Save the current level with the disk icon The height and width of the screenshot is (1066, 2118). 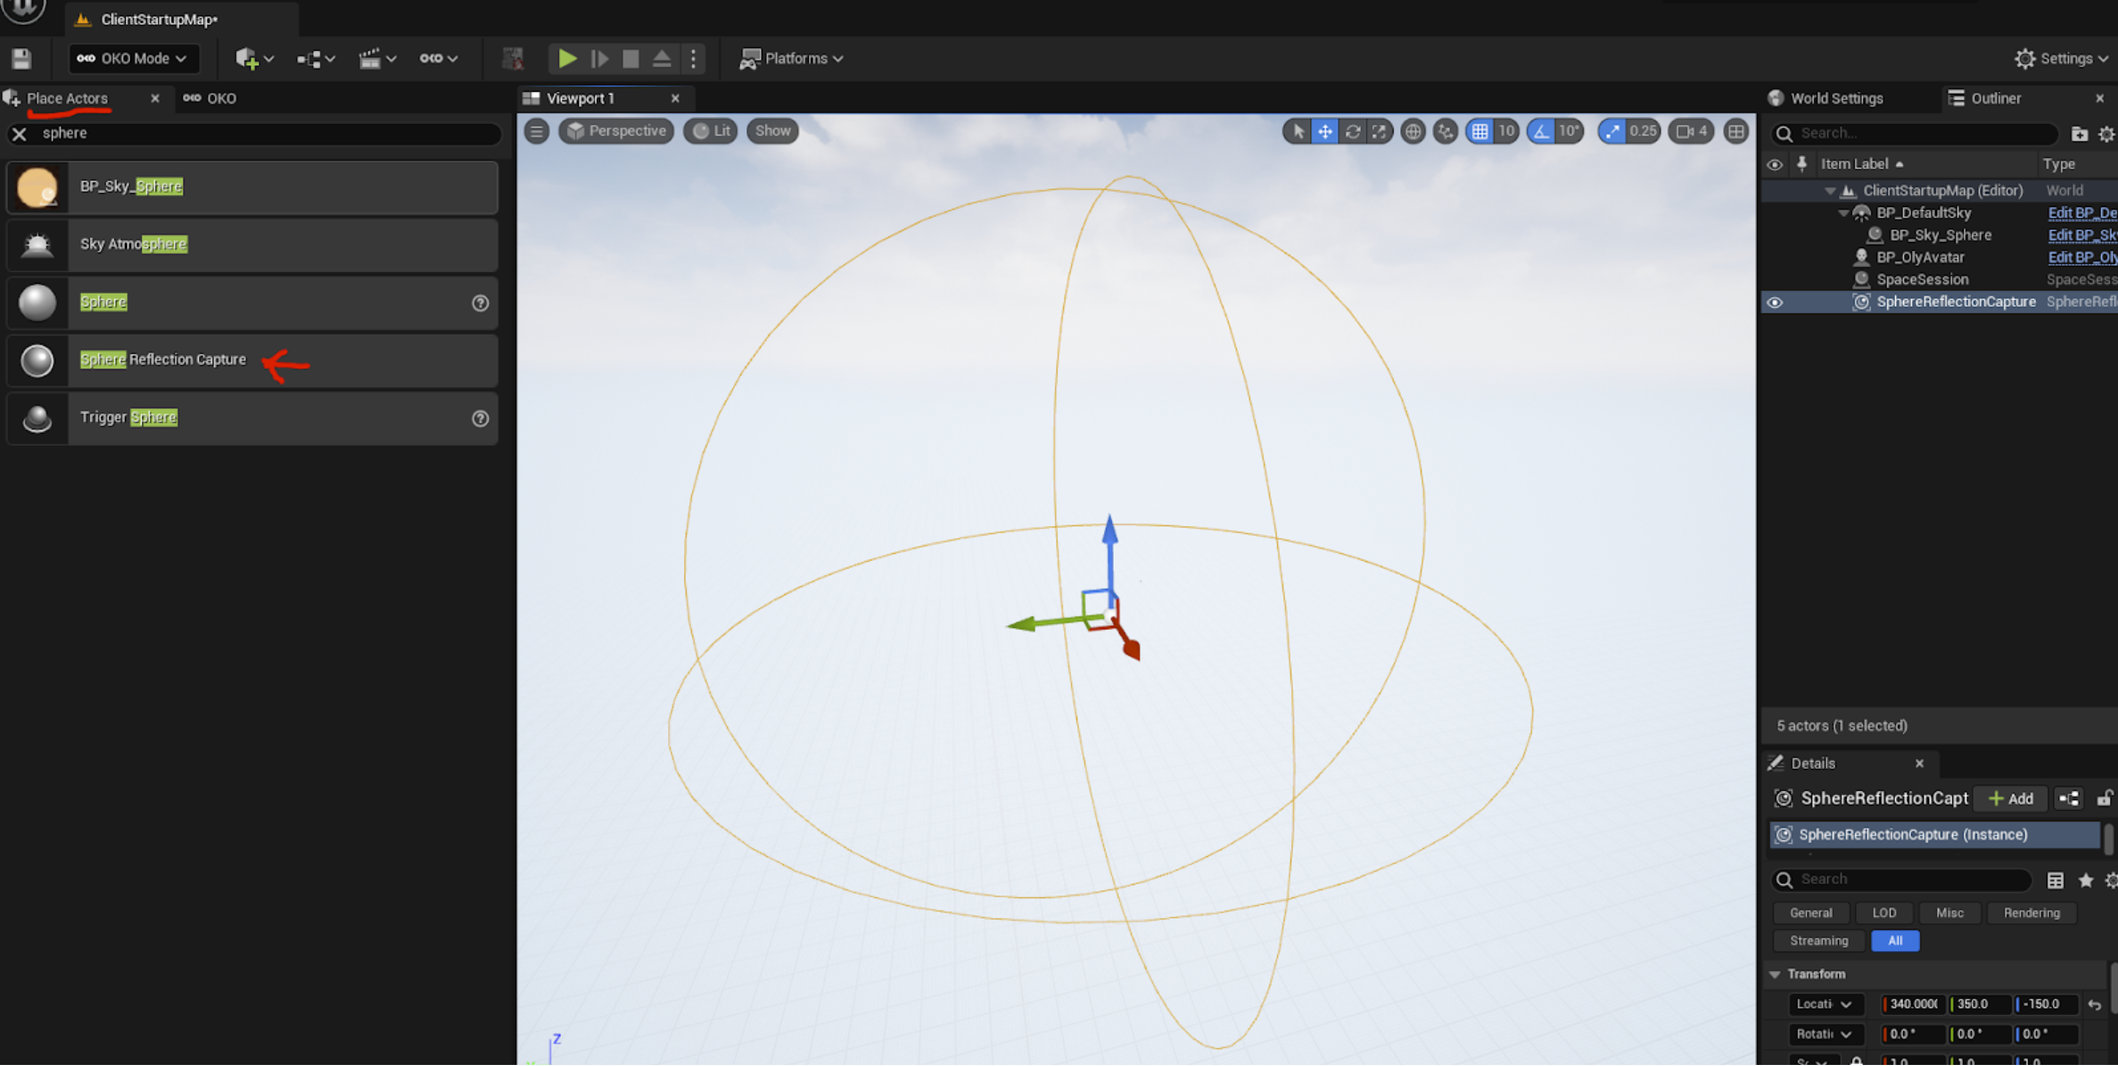(21, 59)
